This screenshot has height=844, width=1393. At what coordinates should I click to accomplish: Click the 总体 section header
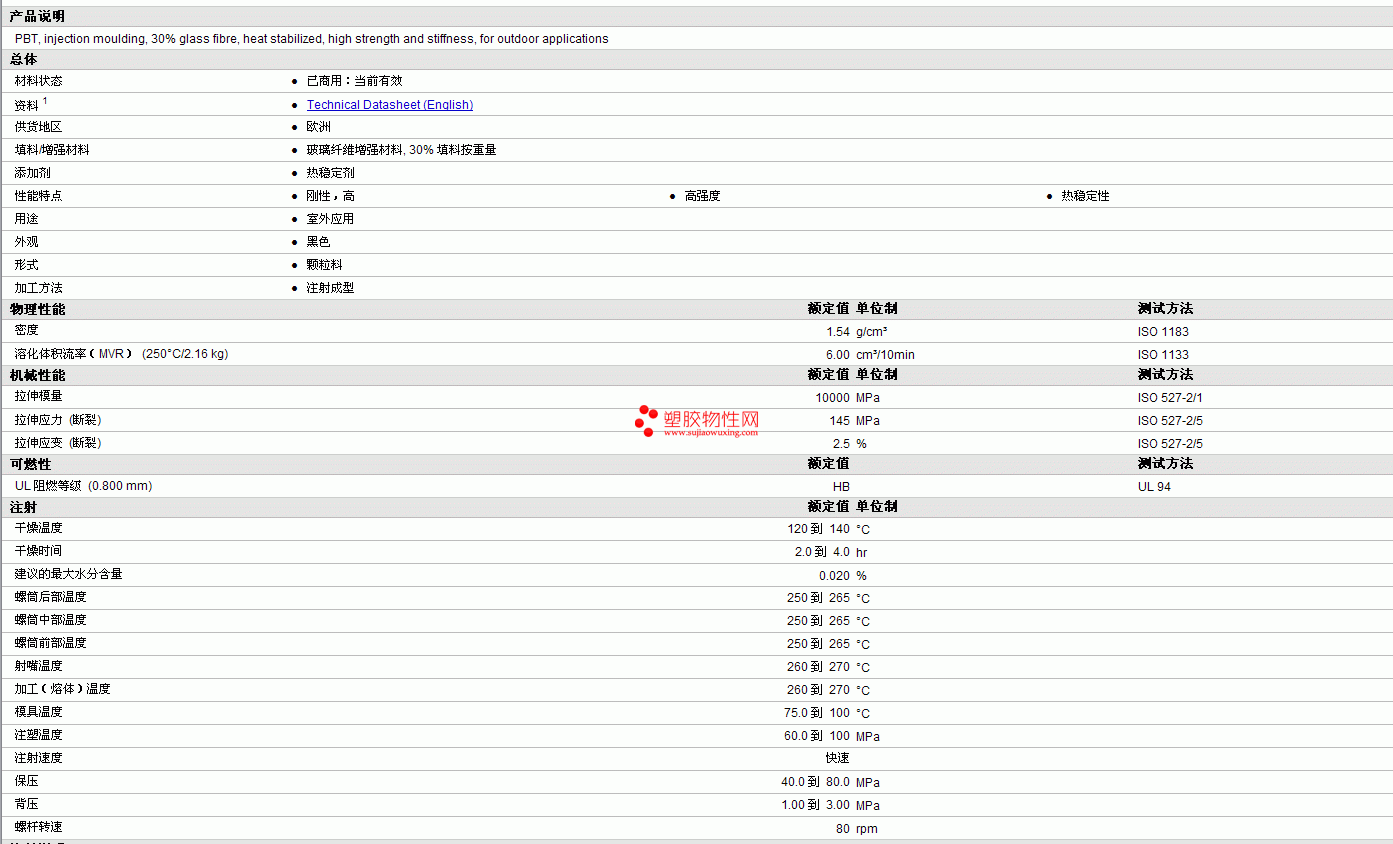[x=24, y=60]
